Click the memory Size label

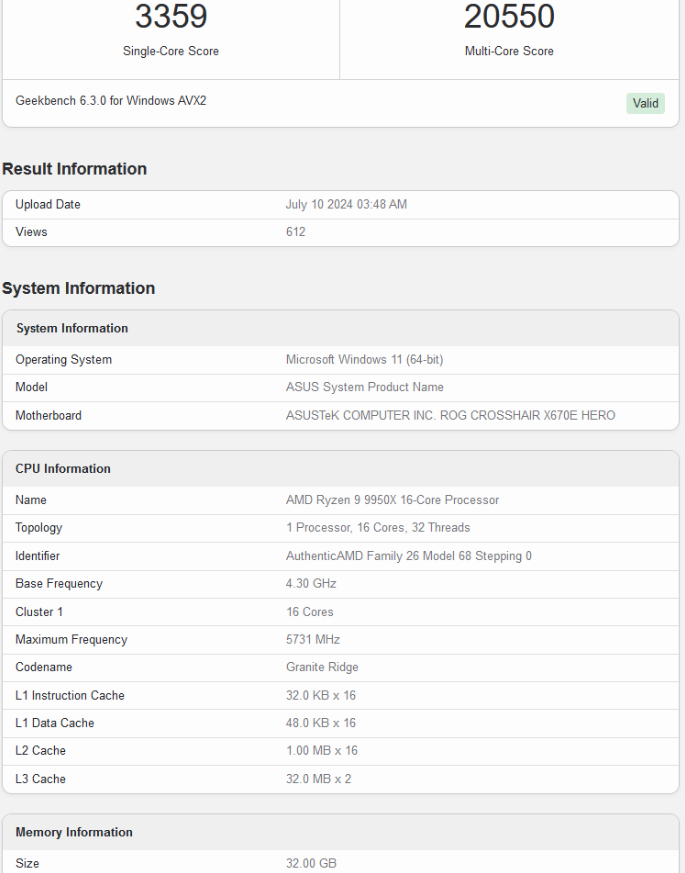[27, 864]
